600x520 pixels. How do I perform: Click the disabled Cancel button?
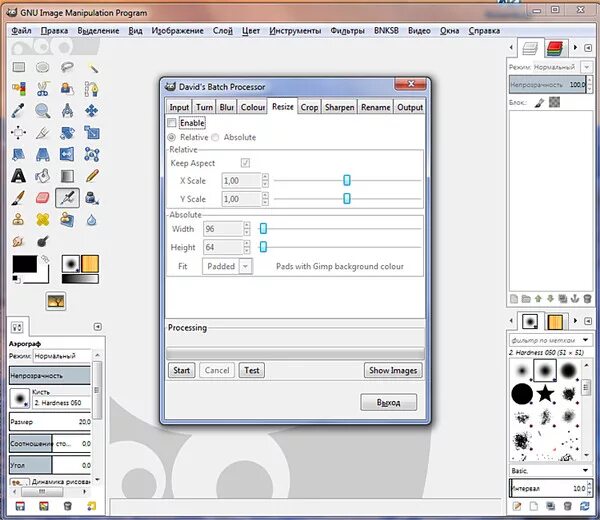point(217,370)
